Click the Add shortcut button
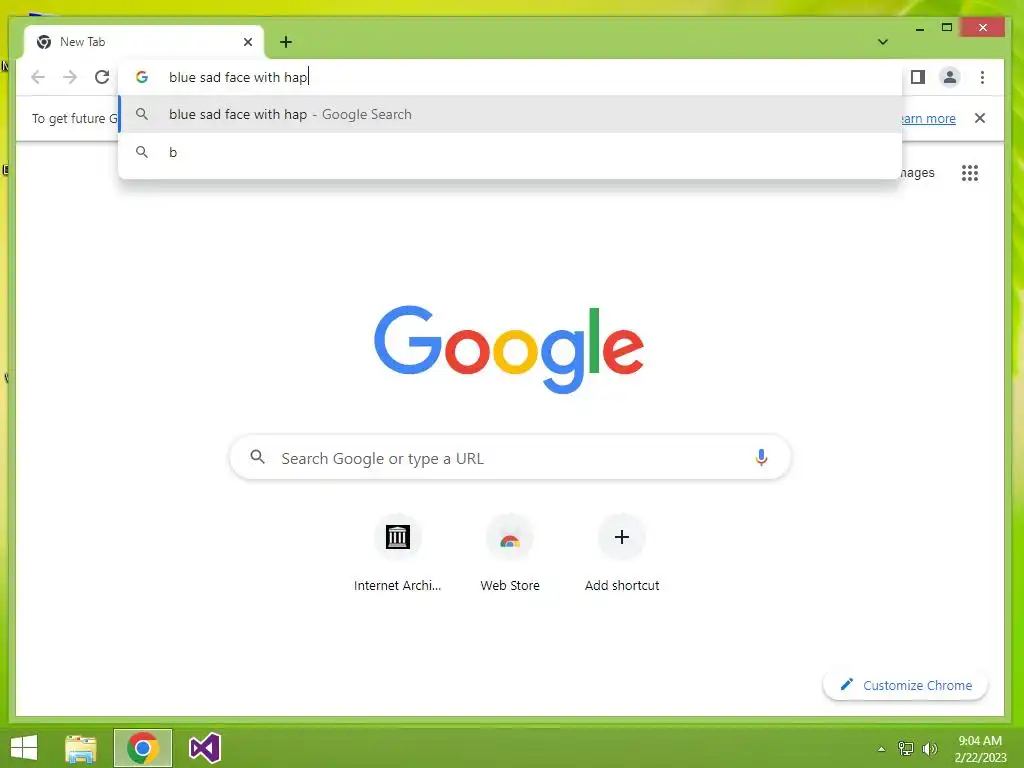Viewport: 1024px width, 768px height. 622,554
